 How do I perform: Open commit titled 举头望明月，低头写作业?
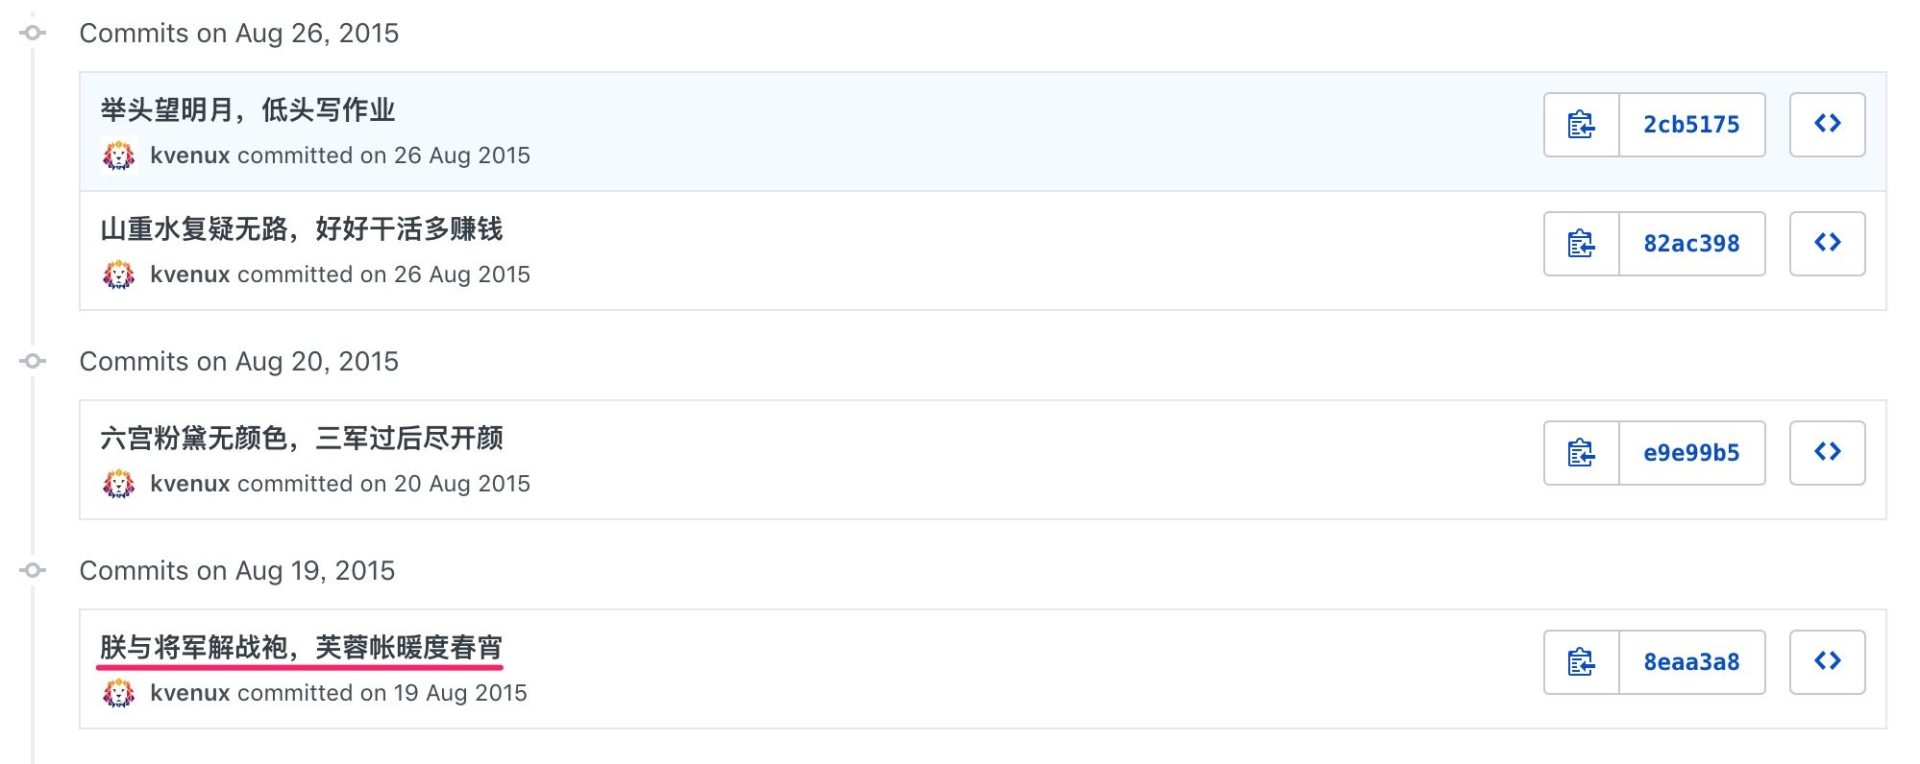[248, 110]
